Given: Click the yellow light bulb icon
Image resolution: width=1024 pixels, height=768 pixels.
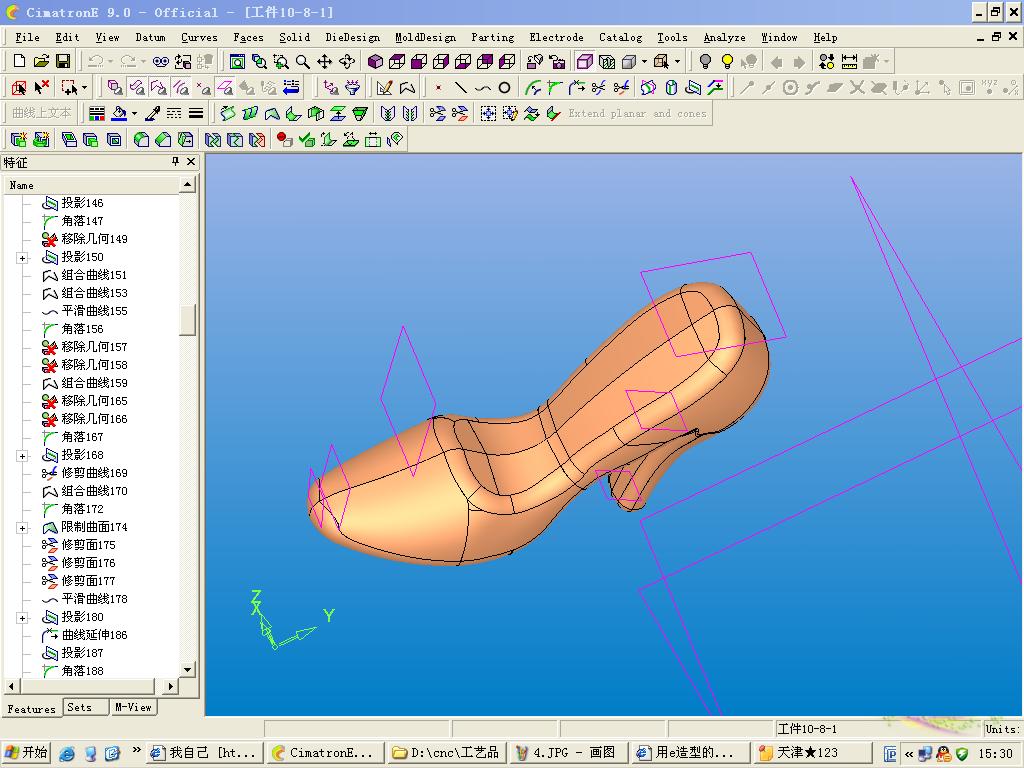Looking at the screenshot, I should [x=727, y=62].
